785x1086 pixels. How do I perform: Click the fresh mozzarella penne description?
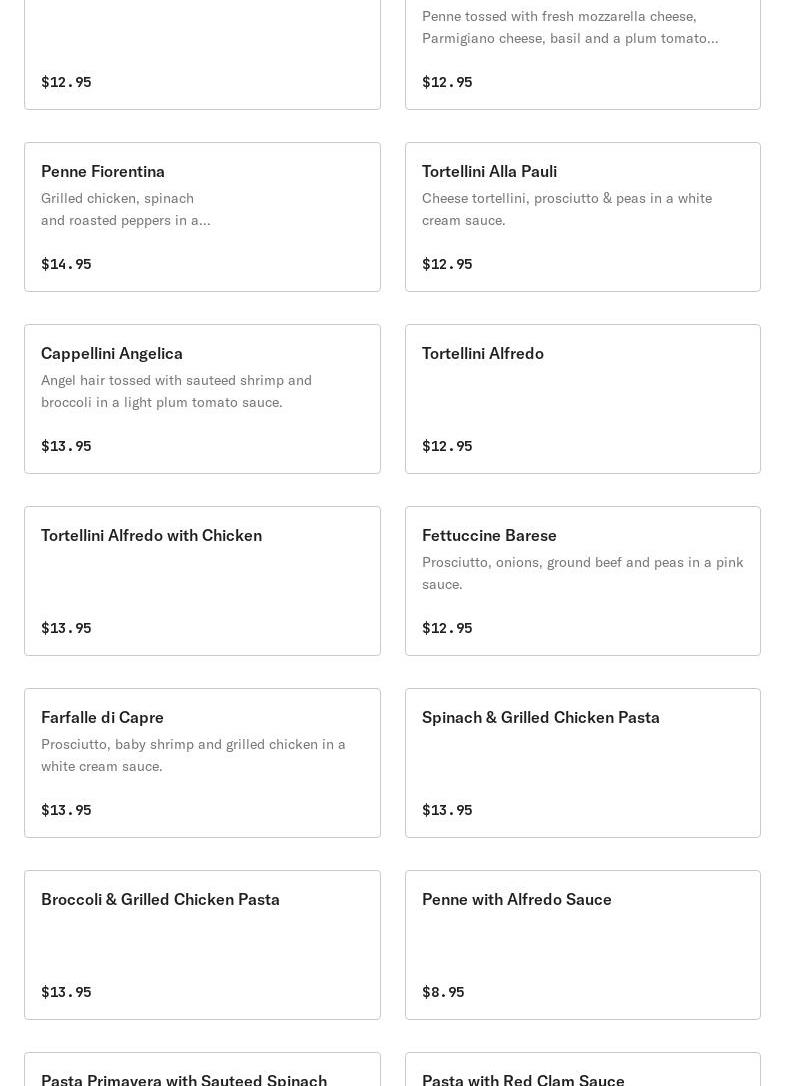(x=569, y=27)
